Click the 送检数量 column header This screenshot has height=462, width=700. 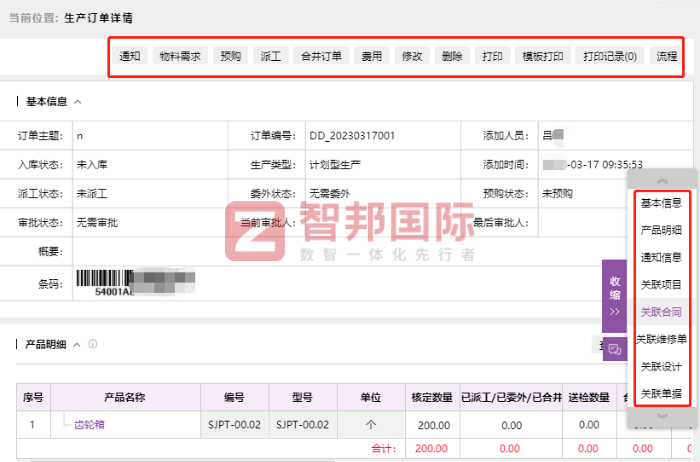[x=589, y=397]
